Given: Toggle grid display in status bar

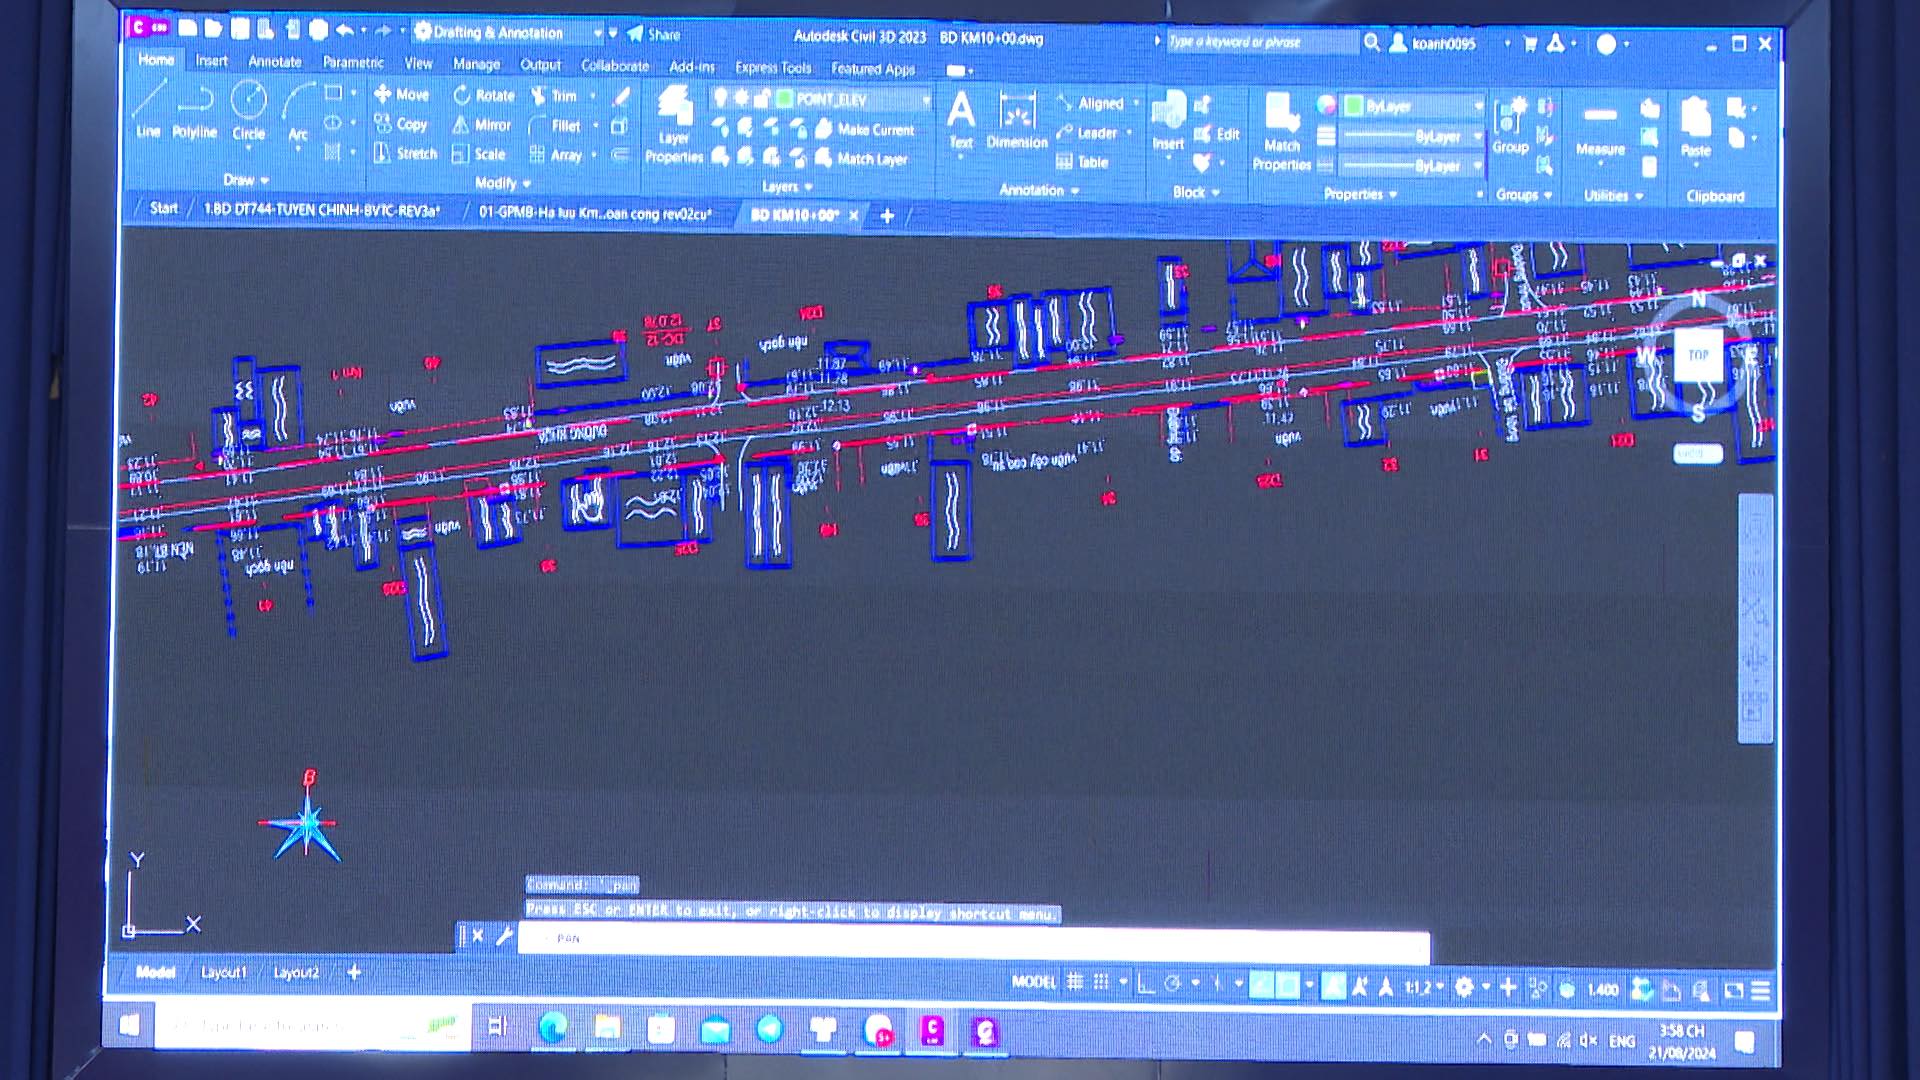Looking at the screenshot, I should click(x=1075, y=983).
